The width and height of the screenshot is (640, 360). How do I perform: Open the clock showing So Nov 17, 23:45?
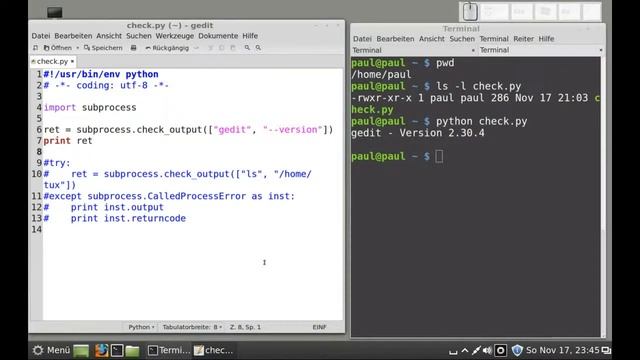coord(562,350)
